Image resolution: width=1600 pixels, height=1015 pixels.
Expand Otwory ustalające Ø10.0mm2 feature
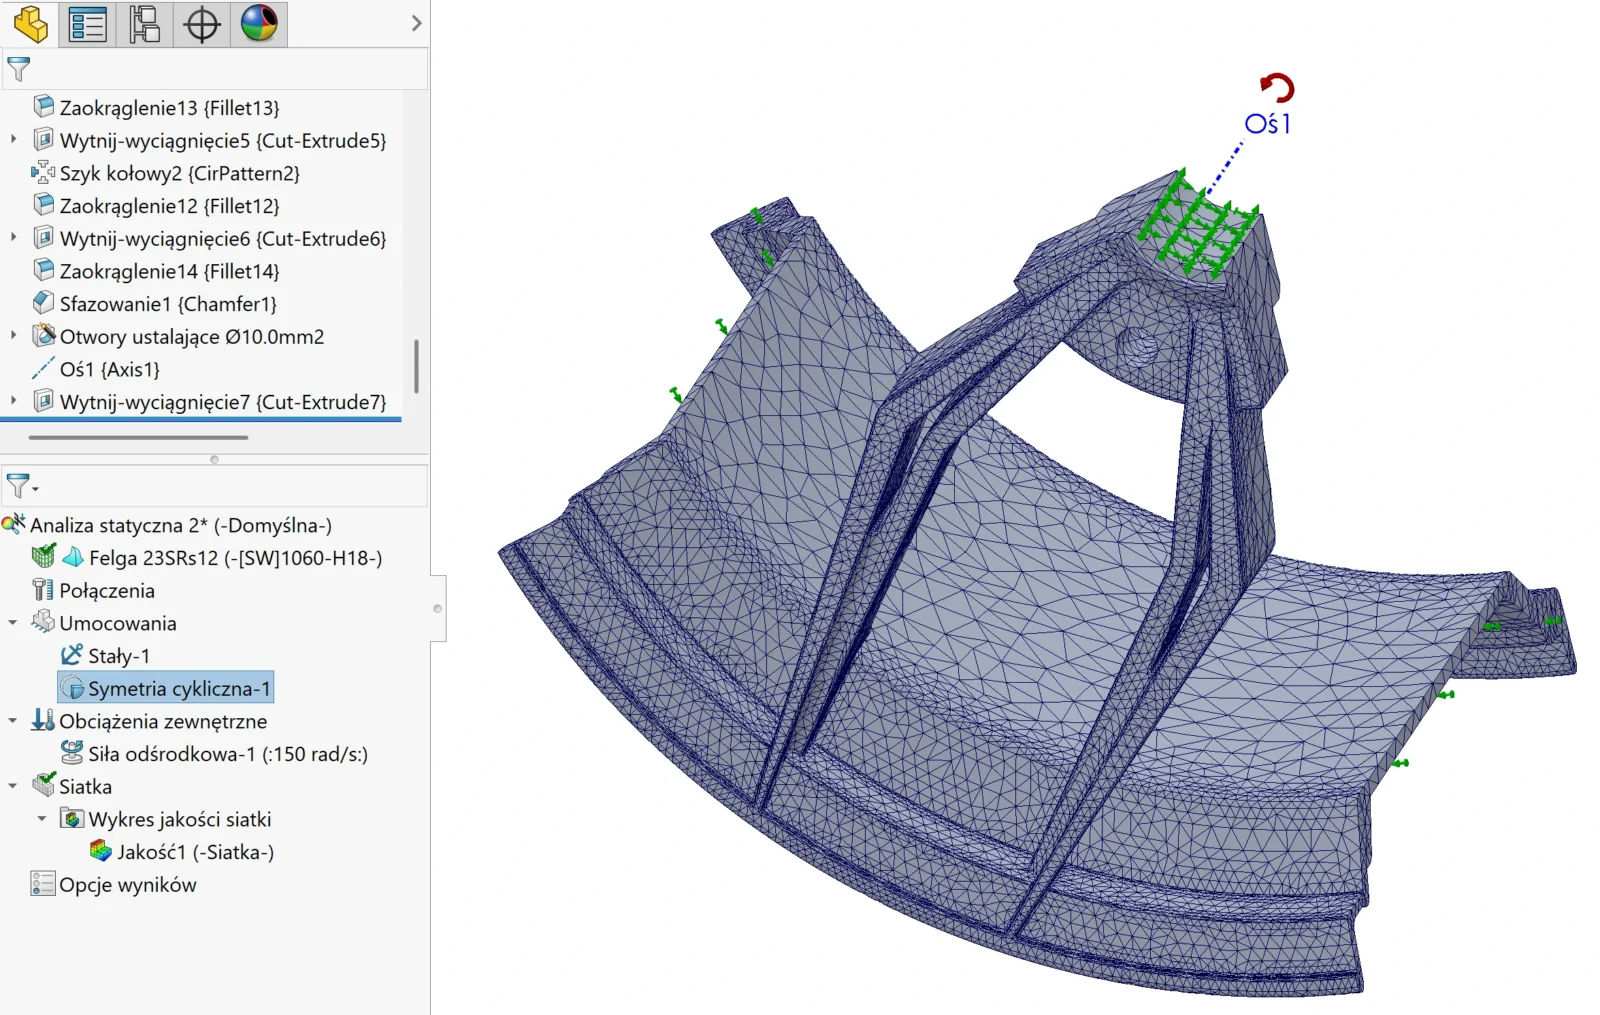[x=13, y=336]
